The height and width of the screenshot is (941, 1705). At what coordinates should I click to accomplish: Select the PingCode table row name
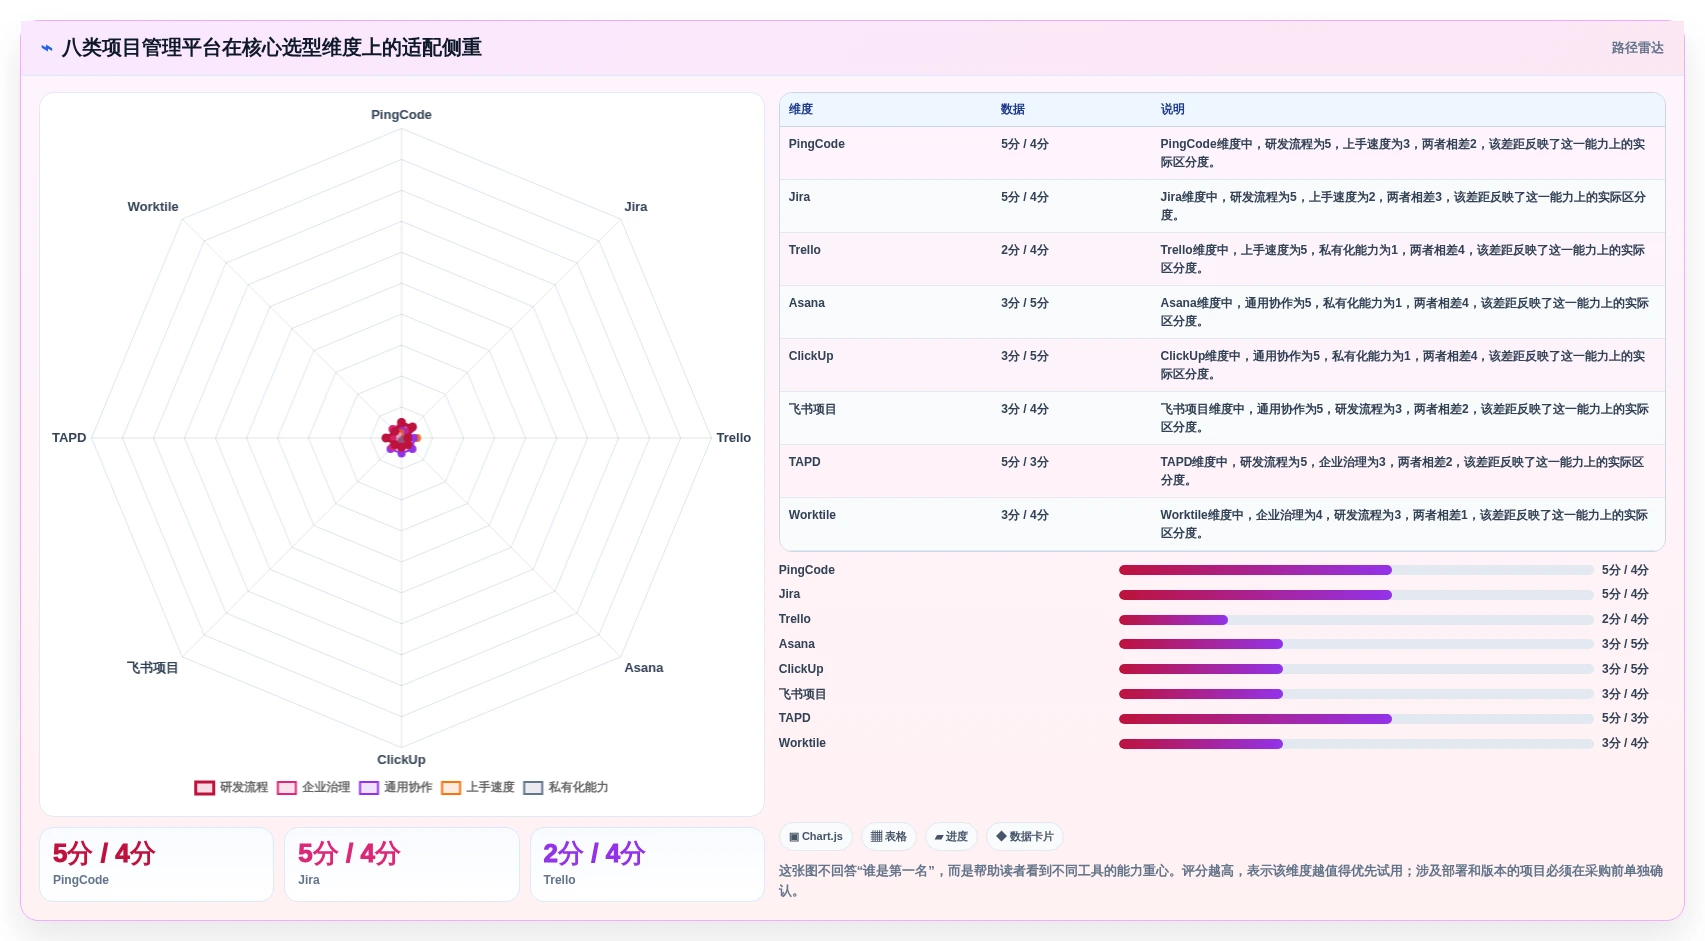pyautogui.click(x=816, y=144)
